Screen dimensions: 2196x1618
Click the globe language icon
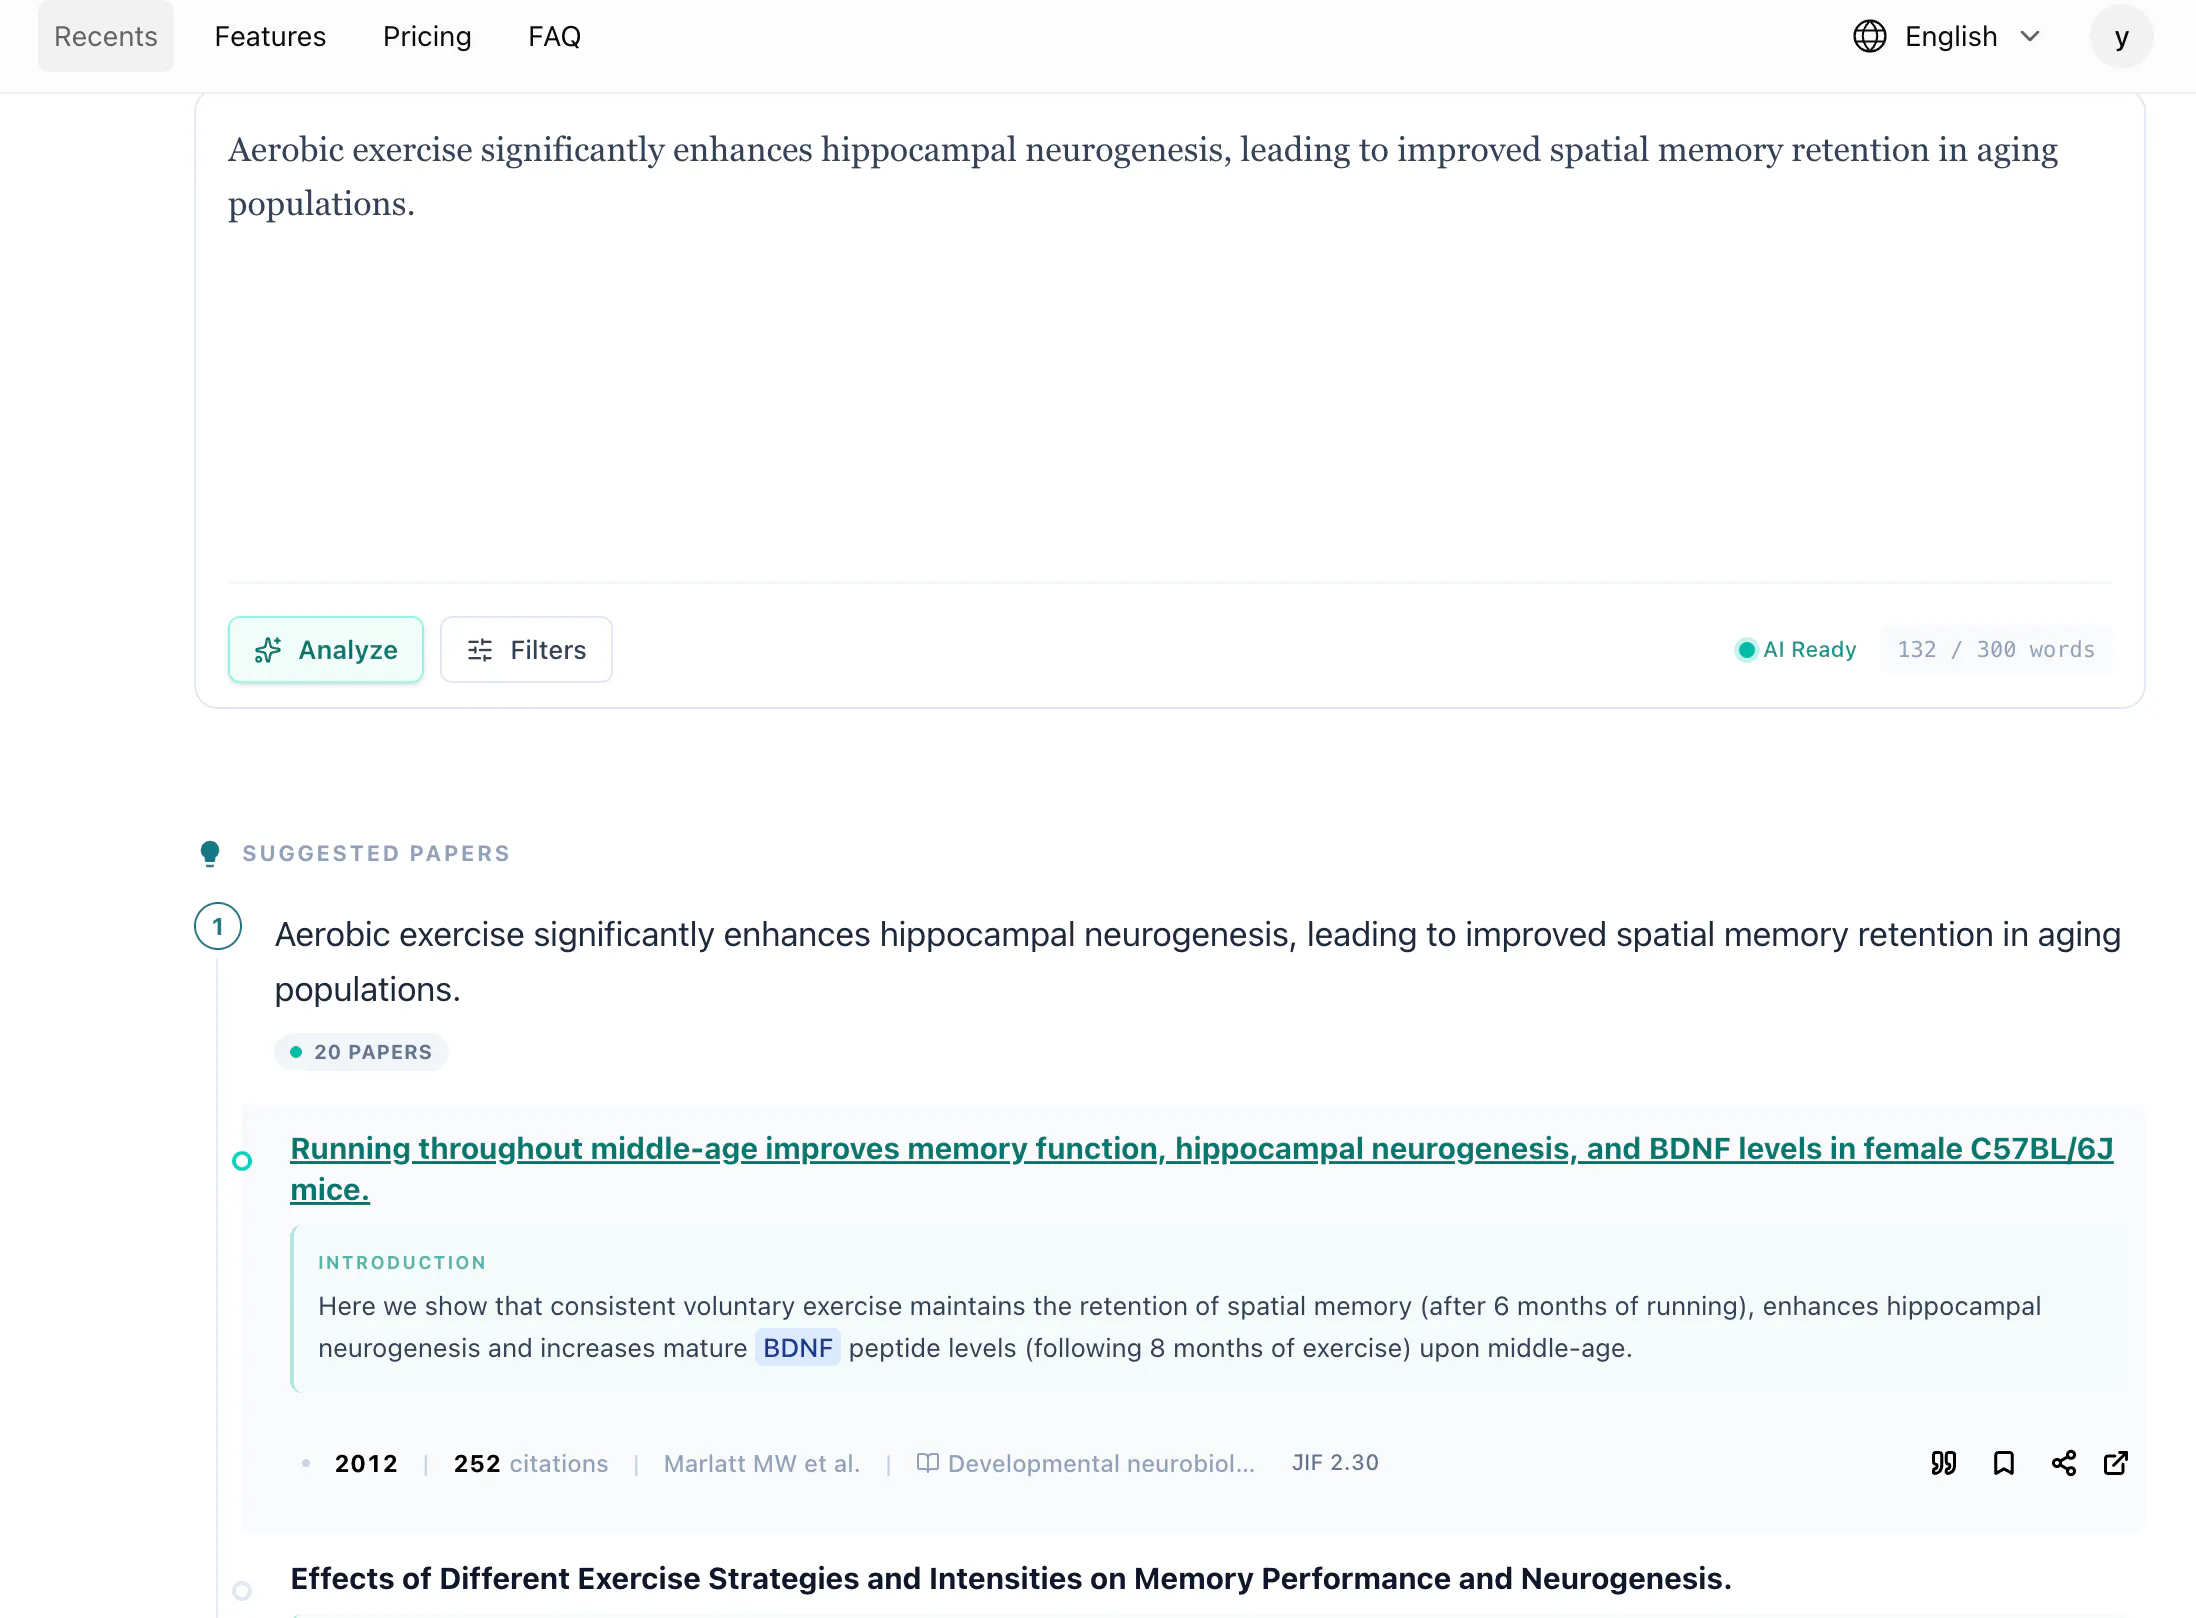[1869, 37]
